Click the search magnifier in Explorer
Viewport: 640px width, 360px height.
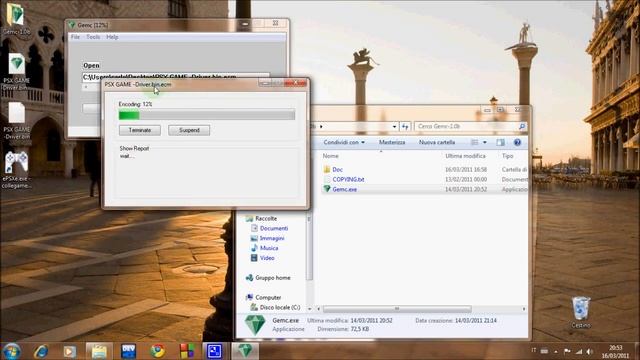click(522, 127)
